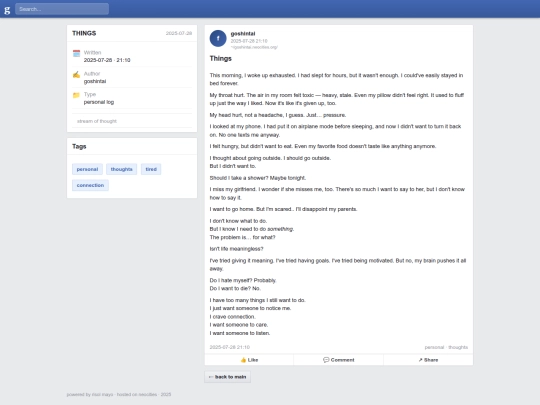Click the writing hand icon beside Author

coord(76,74)
